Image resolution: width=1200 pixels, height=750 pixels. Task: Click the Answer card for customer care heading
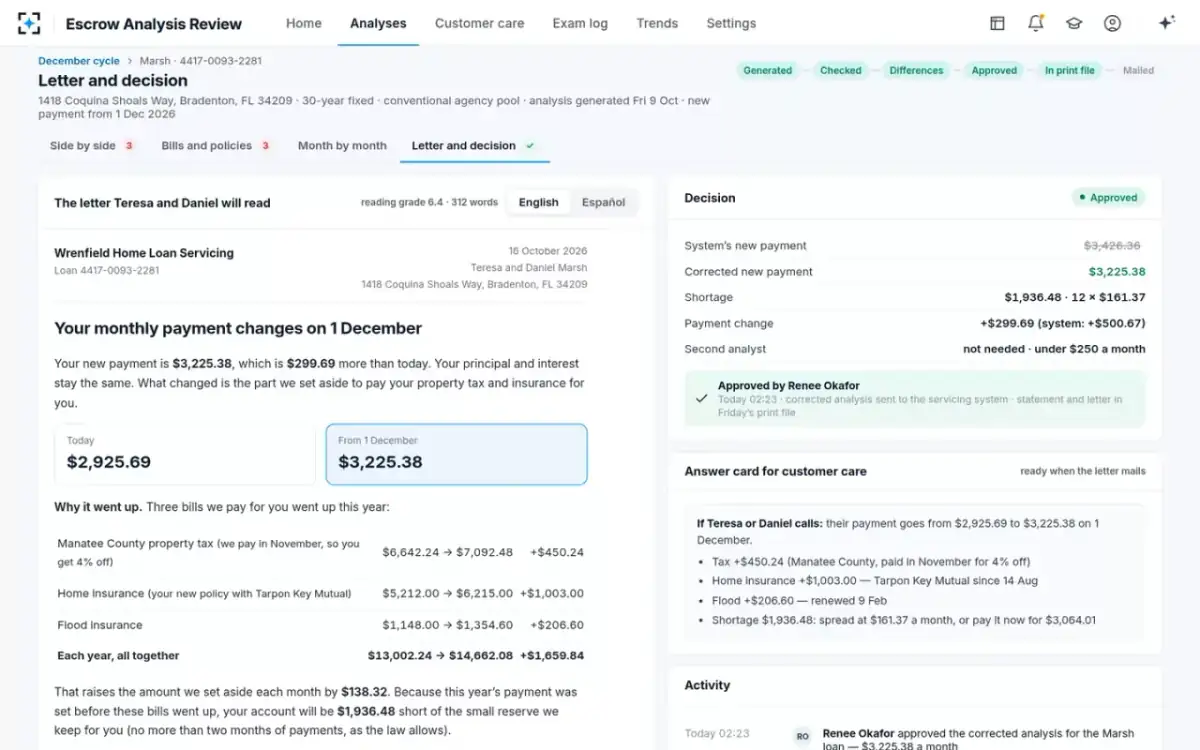[x=775, y=471]
